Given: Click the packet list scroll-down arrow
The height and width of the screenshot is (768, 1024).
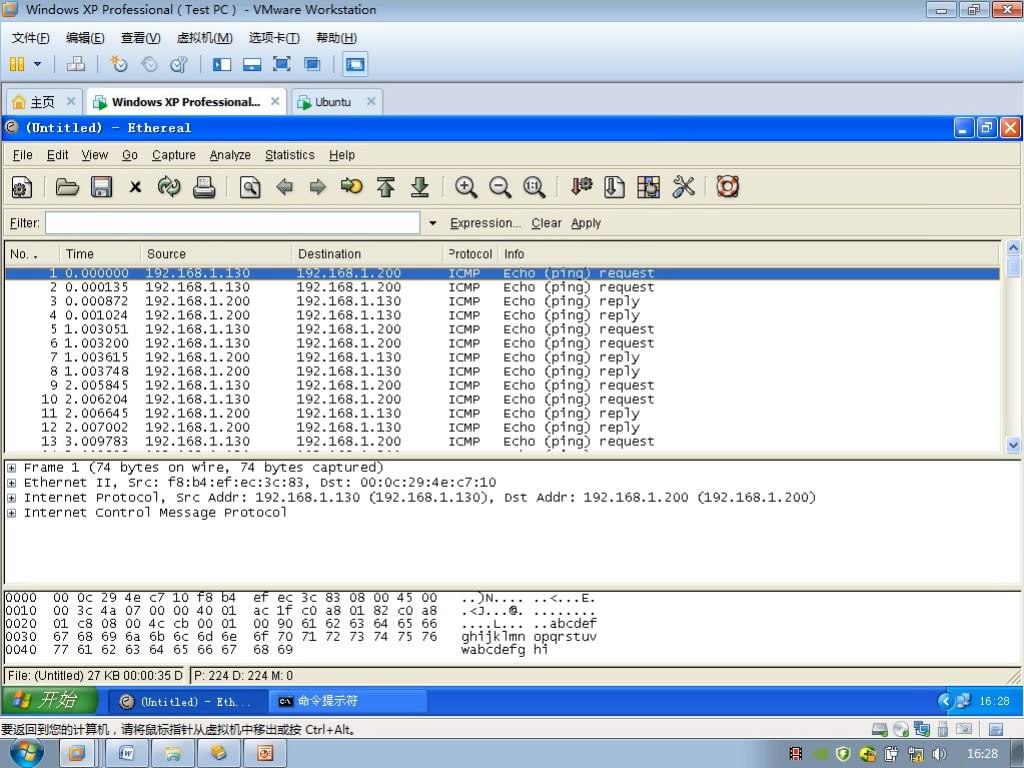Looking at the screenshot, I should tap(1013, 445).
